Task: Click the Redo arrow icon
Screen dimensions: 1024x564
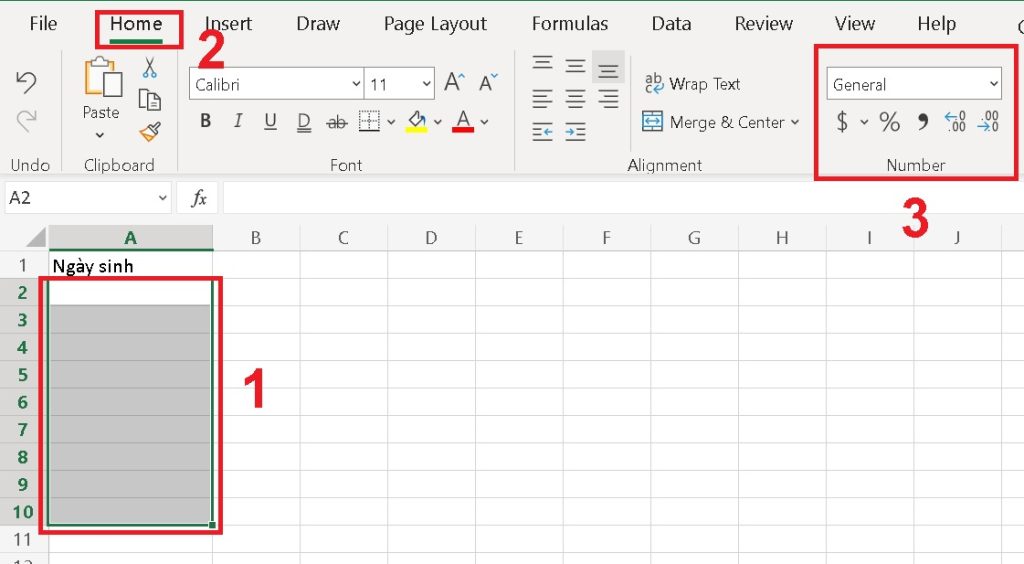Action: point(26,120)
